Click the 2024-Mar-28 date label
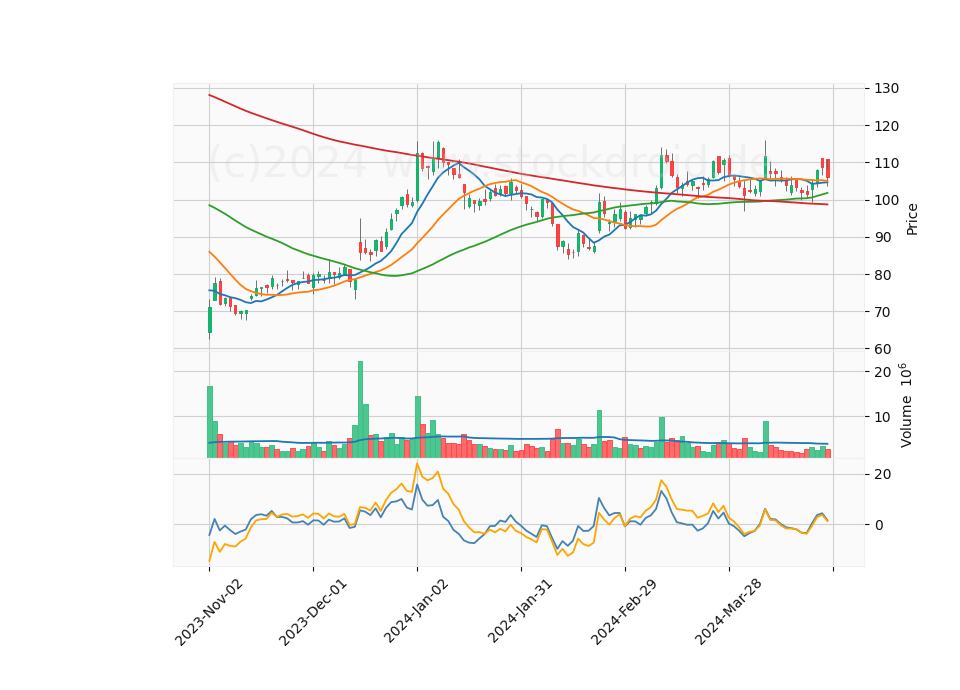This screenshot has width=960, height=690. pyautogui.click(x=728, y=612)
